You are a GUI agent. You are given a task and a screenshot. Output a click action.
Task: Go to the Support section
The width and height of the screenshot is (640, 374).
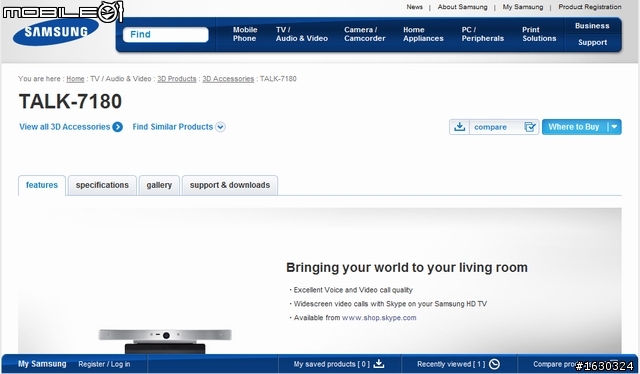pyautogui.click(x=592, y=42)
